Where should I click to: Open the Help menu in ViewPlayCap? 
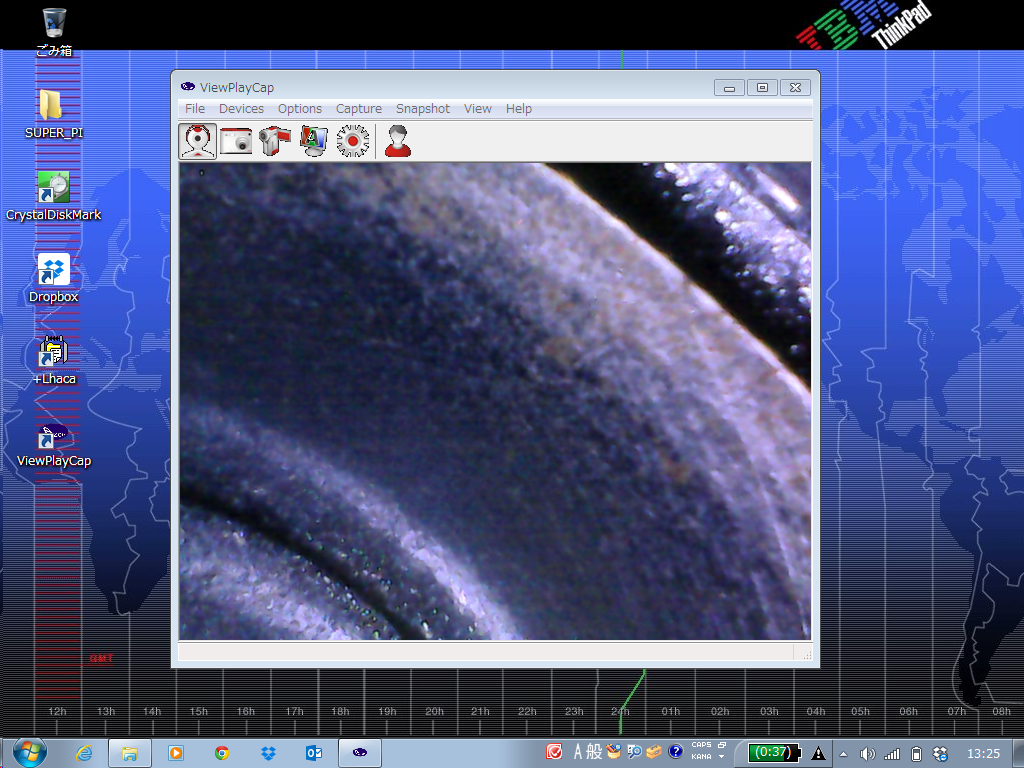(519, 108)
